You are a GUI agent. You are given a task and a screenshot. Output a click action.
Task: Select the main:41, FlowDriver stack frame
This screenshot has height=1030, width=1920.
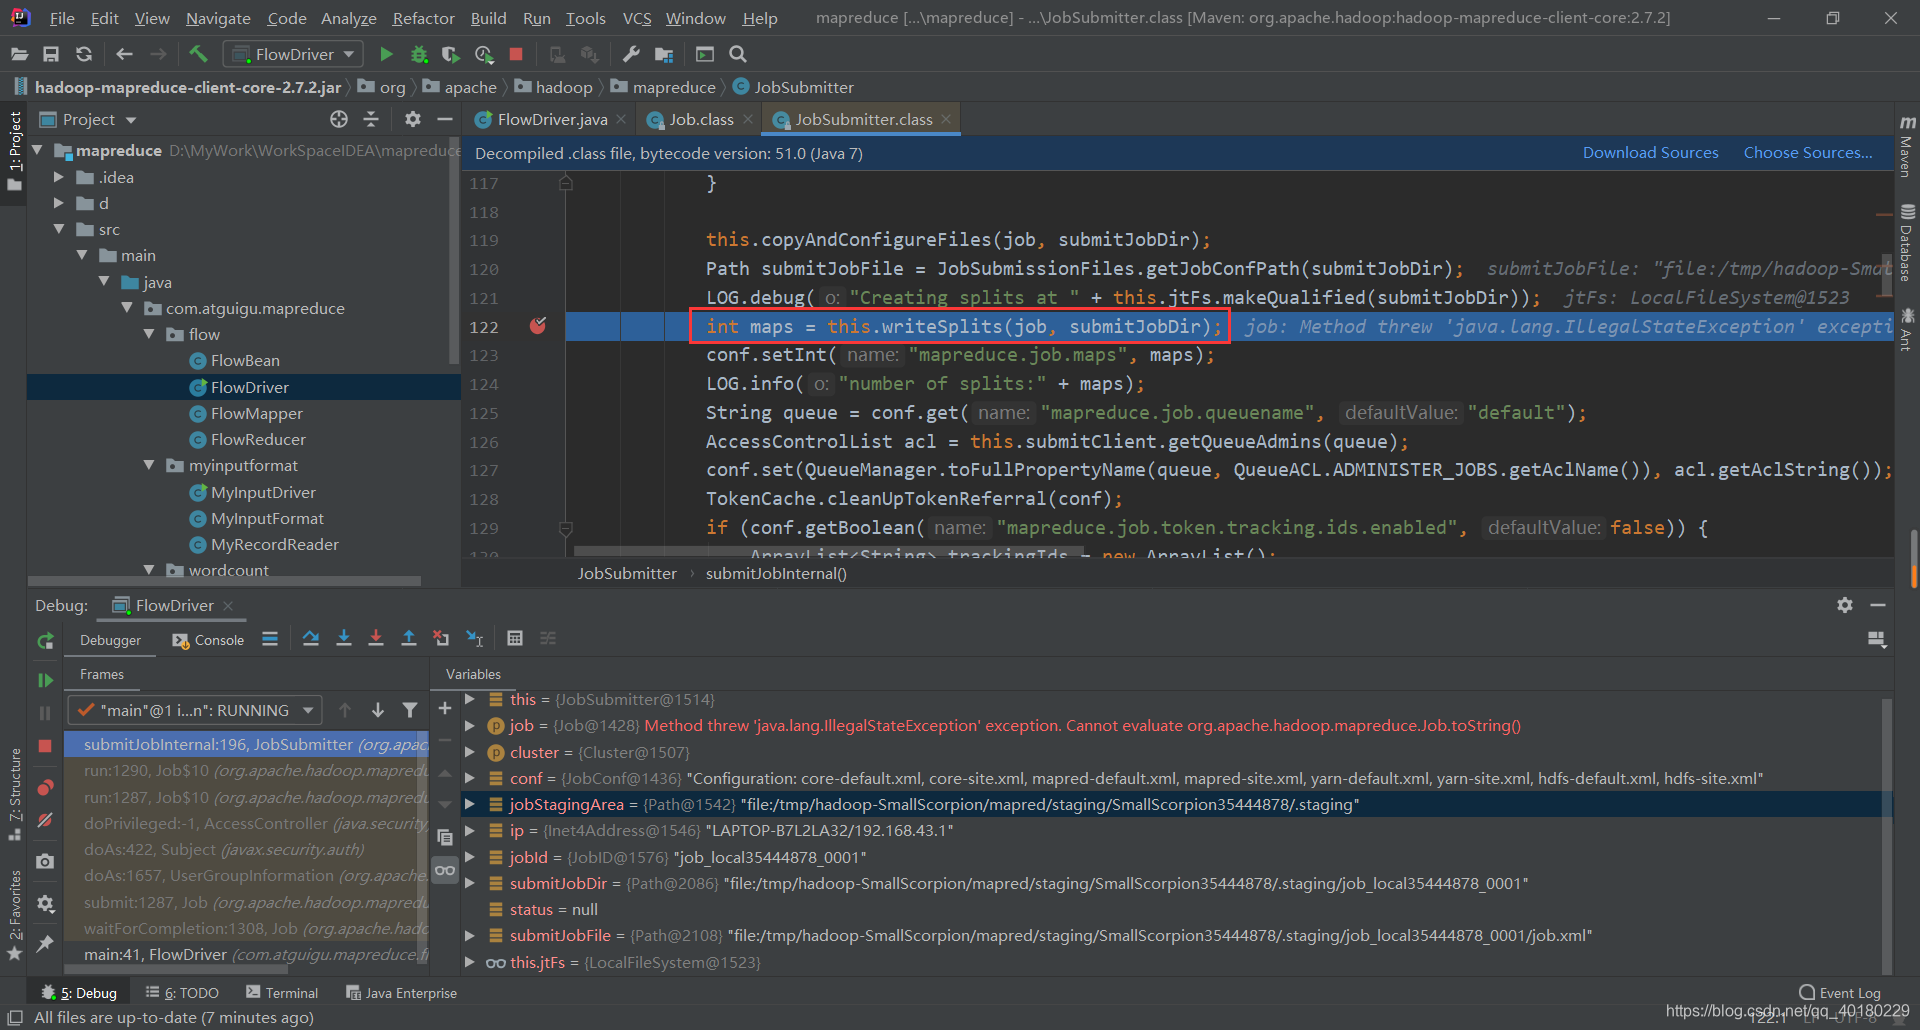(247, 954)
